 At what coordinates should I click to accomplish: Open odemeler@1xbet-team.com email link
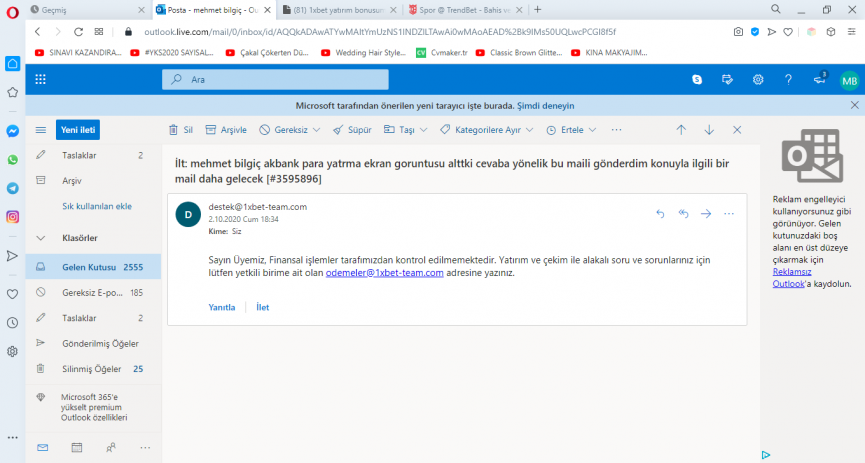point(385,273)
